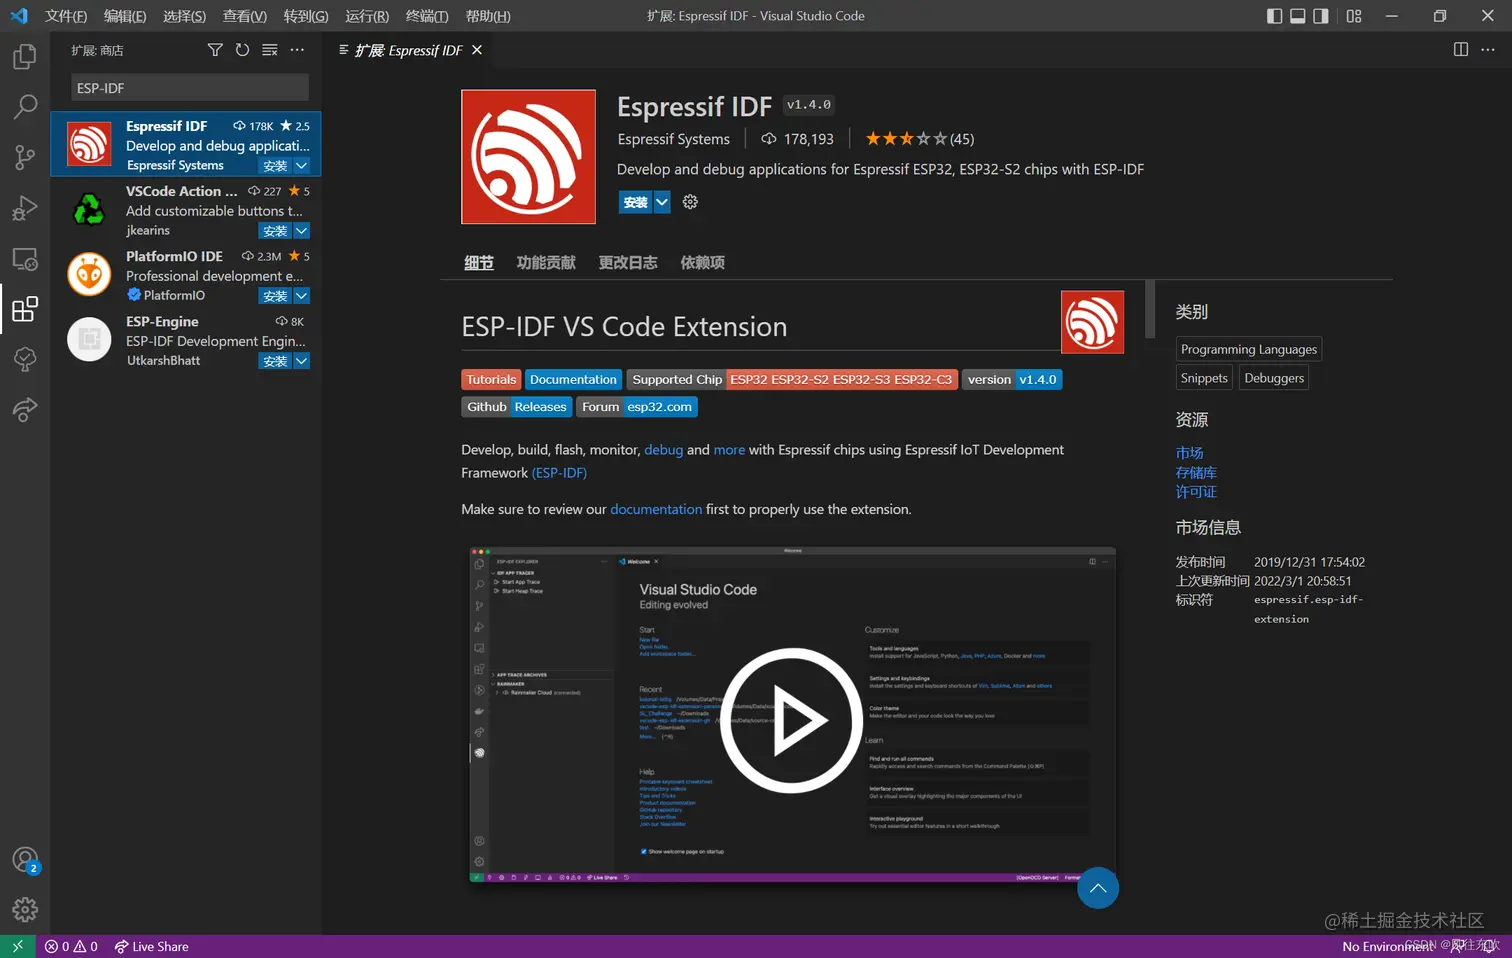The image size is (1512, 958).
Task: Follow the (ESP-IDF) framework link
Action: click(x=559, y=473)
